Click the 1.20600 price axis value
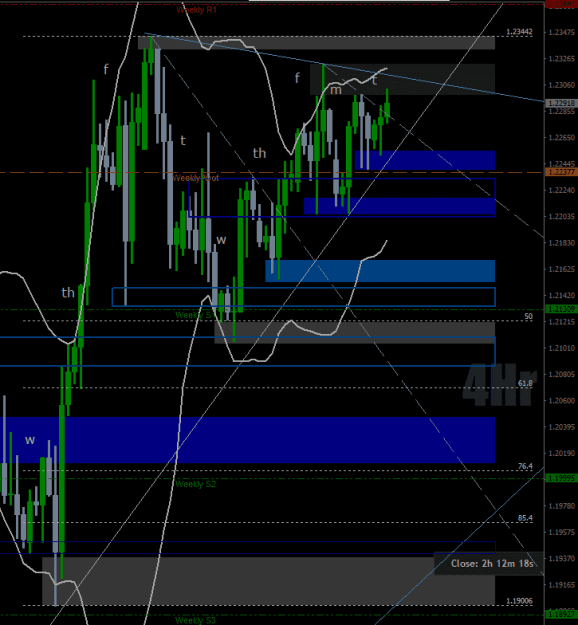Image resolution: width=578 pixels, height=625 pixels. click(x=561, y=401)
